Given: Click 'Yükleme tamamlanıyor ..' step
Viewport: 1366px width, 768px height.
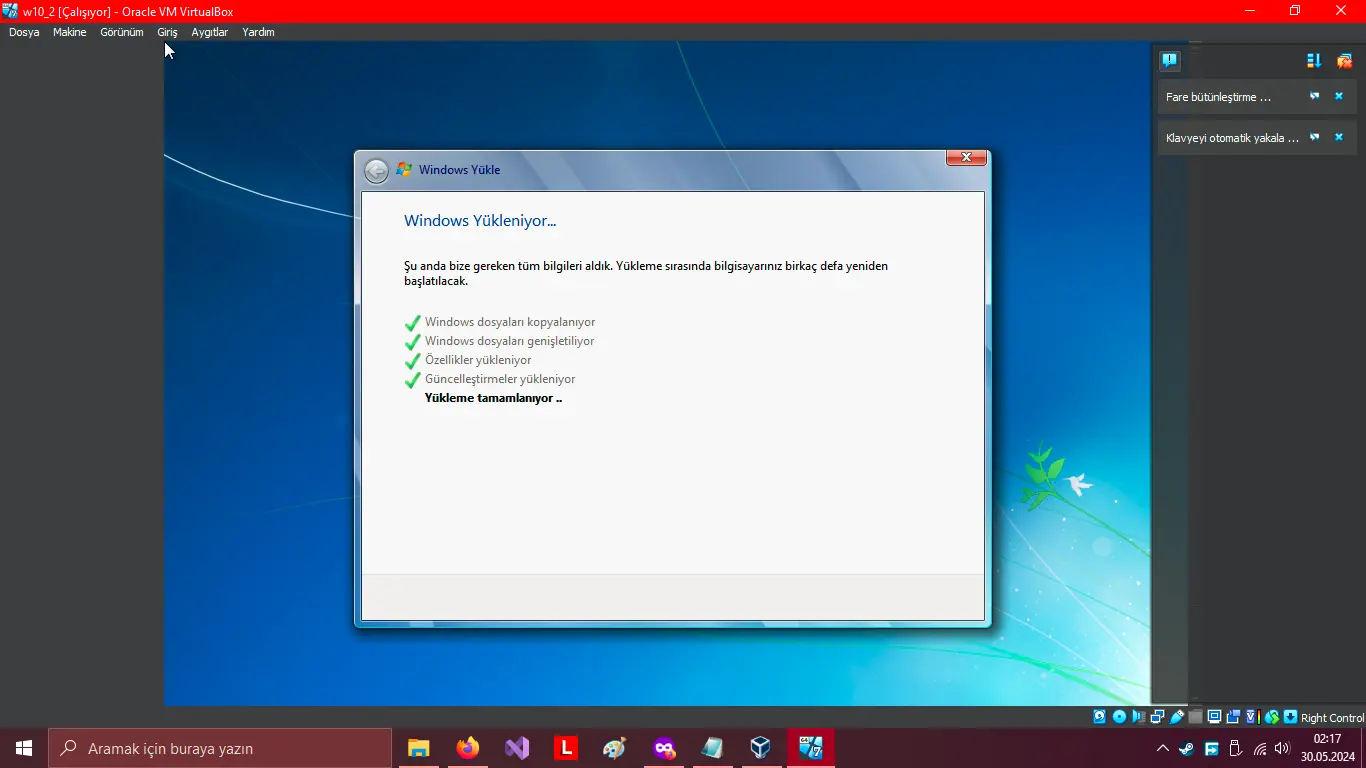Looking at the screenshot, I should pos(493,398).
